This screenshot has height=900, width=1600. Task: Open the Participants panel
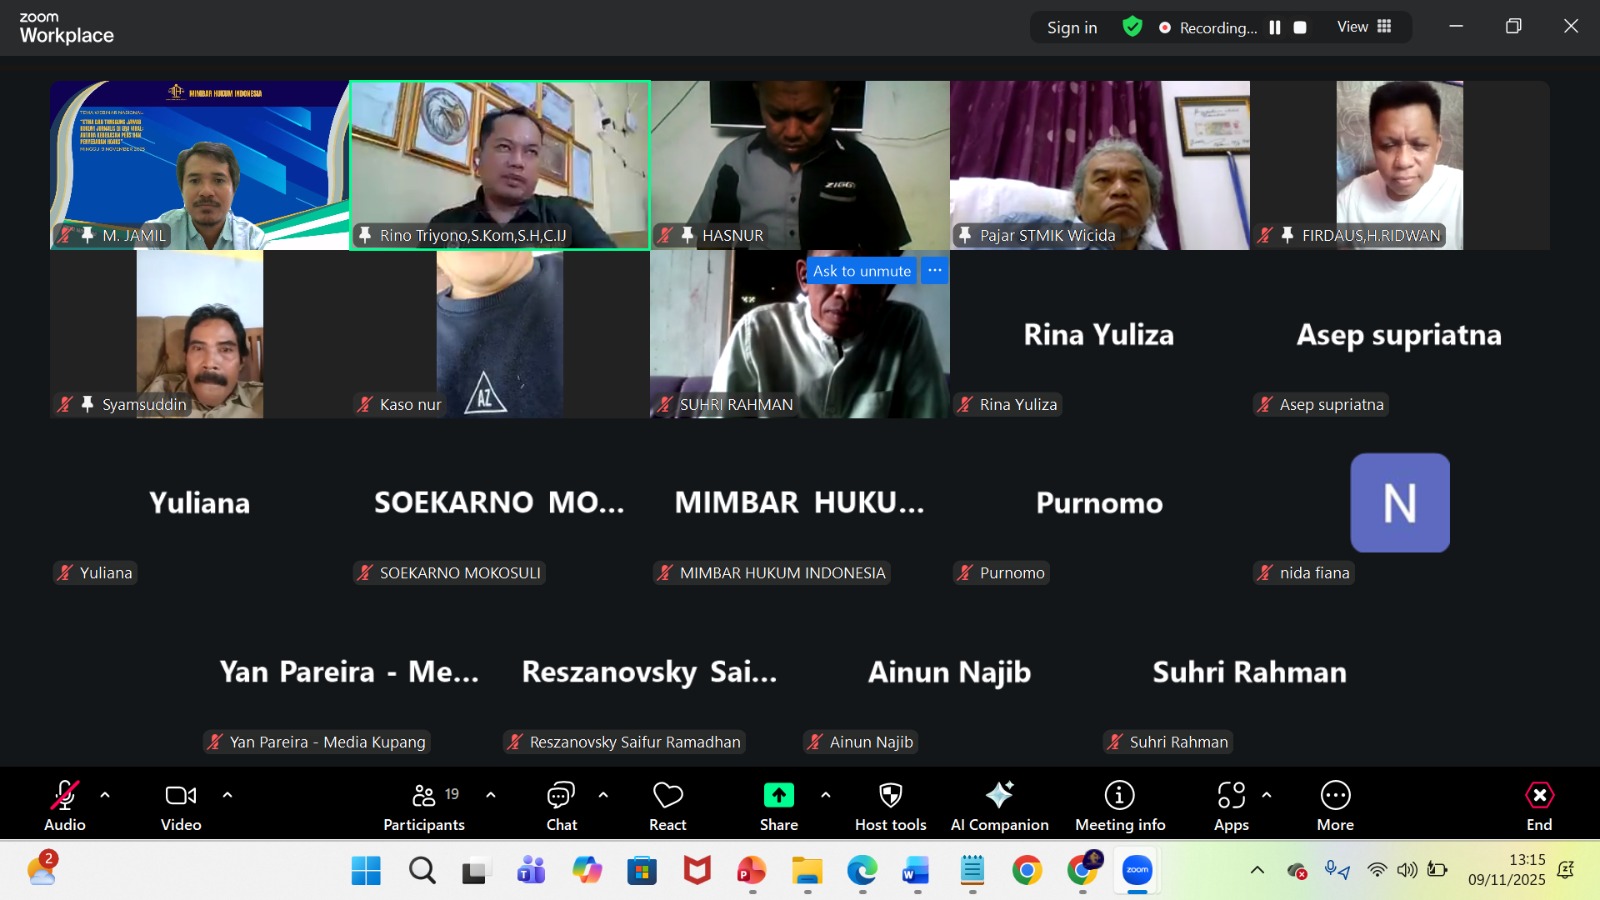tap(424, 806)
